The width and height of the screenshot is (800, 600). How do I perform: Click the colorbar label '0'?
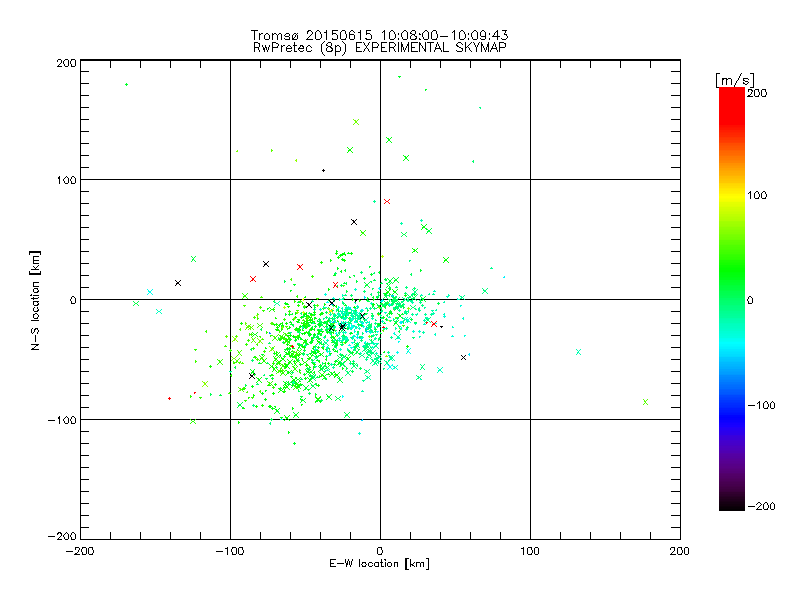point(750,300)
